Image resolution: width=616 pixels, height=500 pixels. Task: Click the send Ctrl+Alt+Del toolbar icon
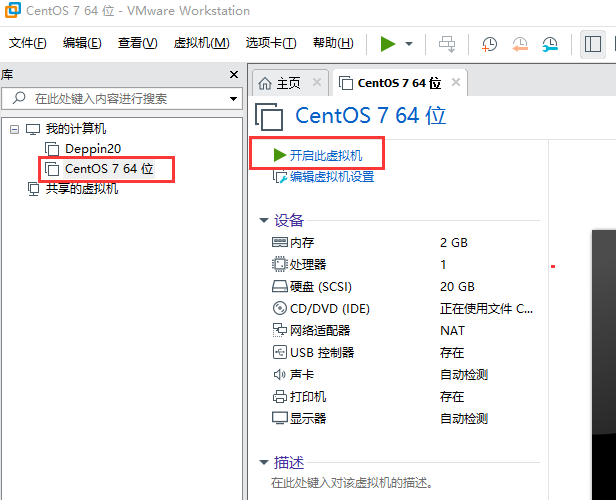tap(447, 44)
